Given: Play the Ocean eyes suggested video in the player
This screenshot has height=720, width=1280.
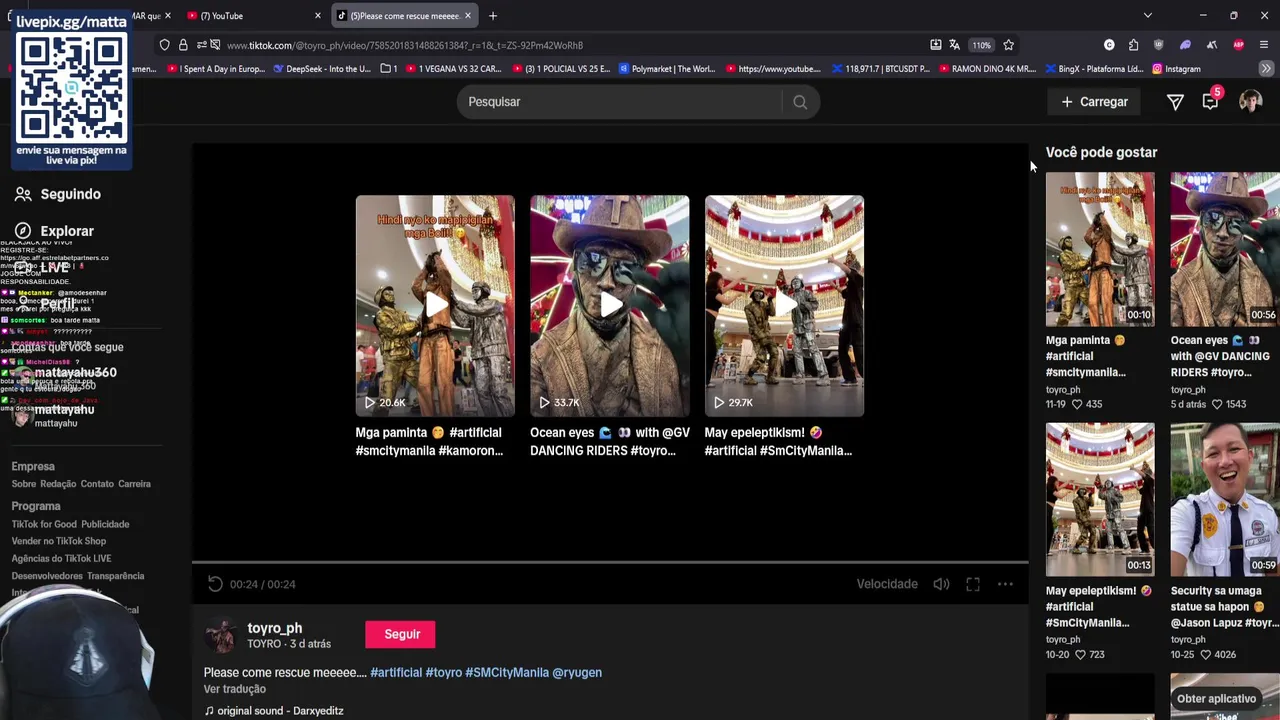Looking at the screenshot, I should pos(610,305).
